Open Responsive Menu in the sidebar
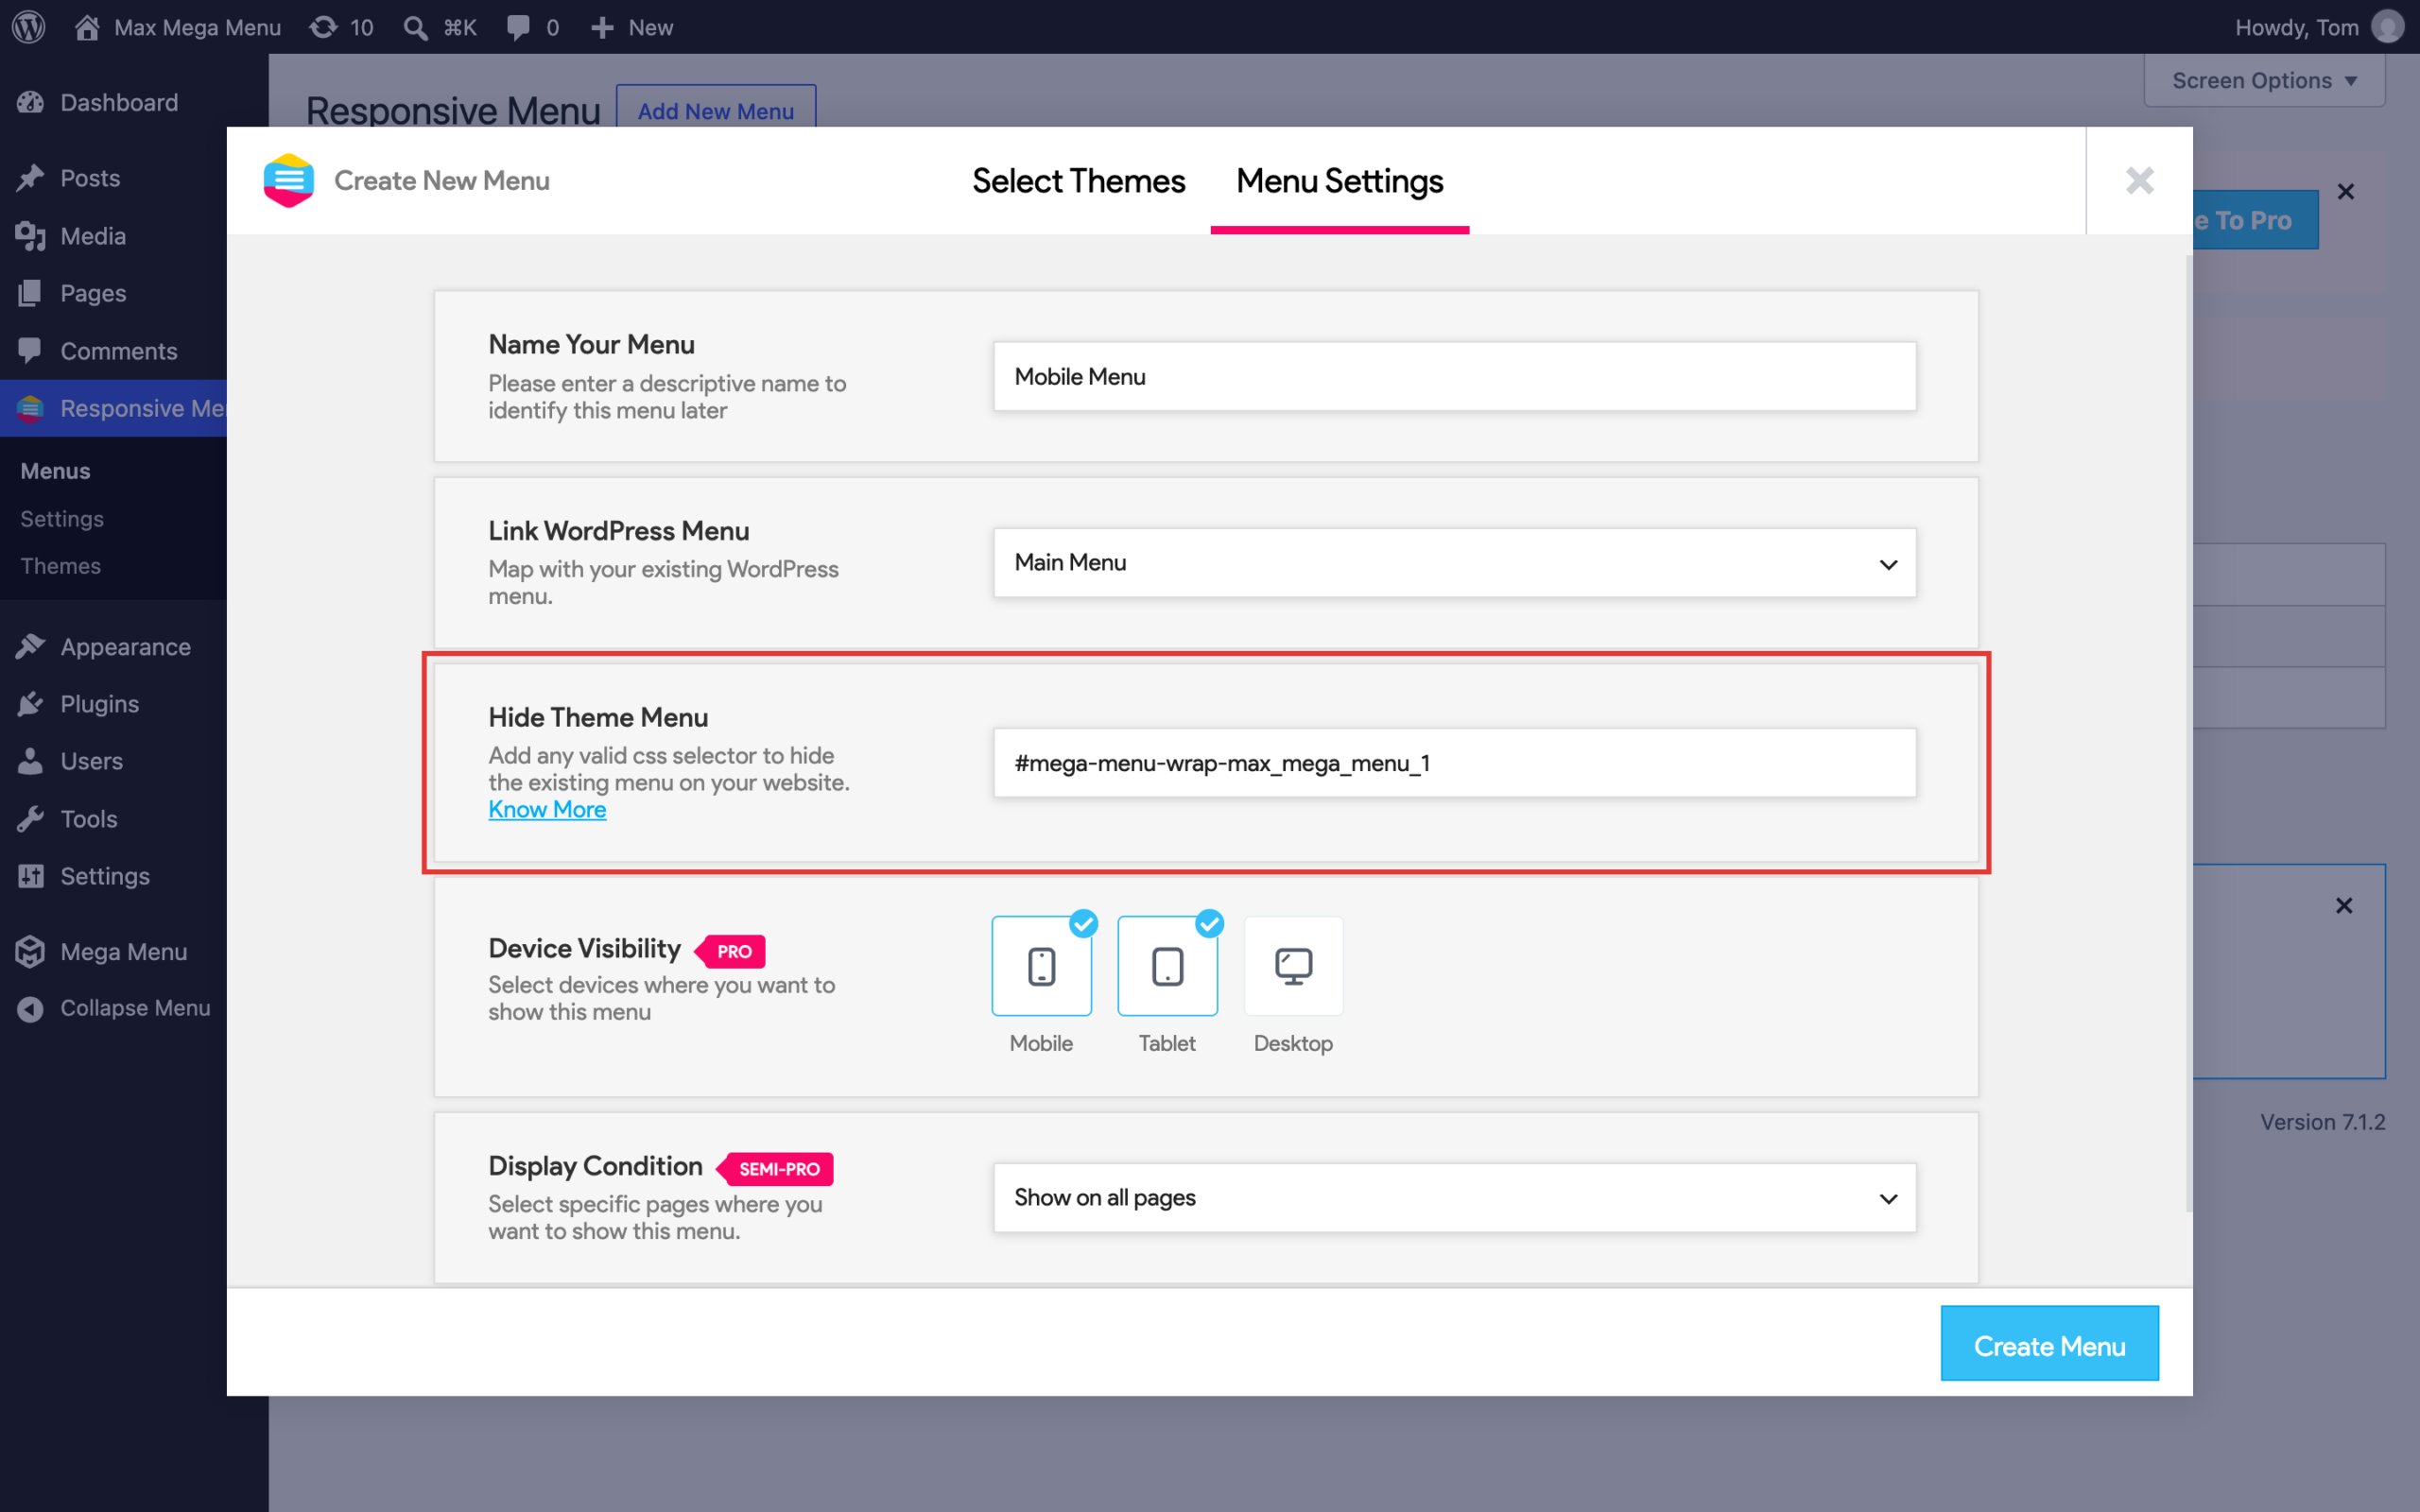2420x1512 pixels. pos(113,408)
